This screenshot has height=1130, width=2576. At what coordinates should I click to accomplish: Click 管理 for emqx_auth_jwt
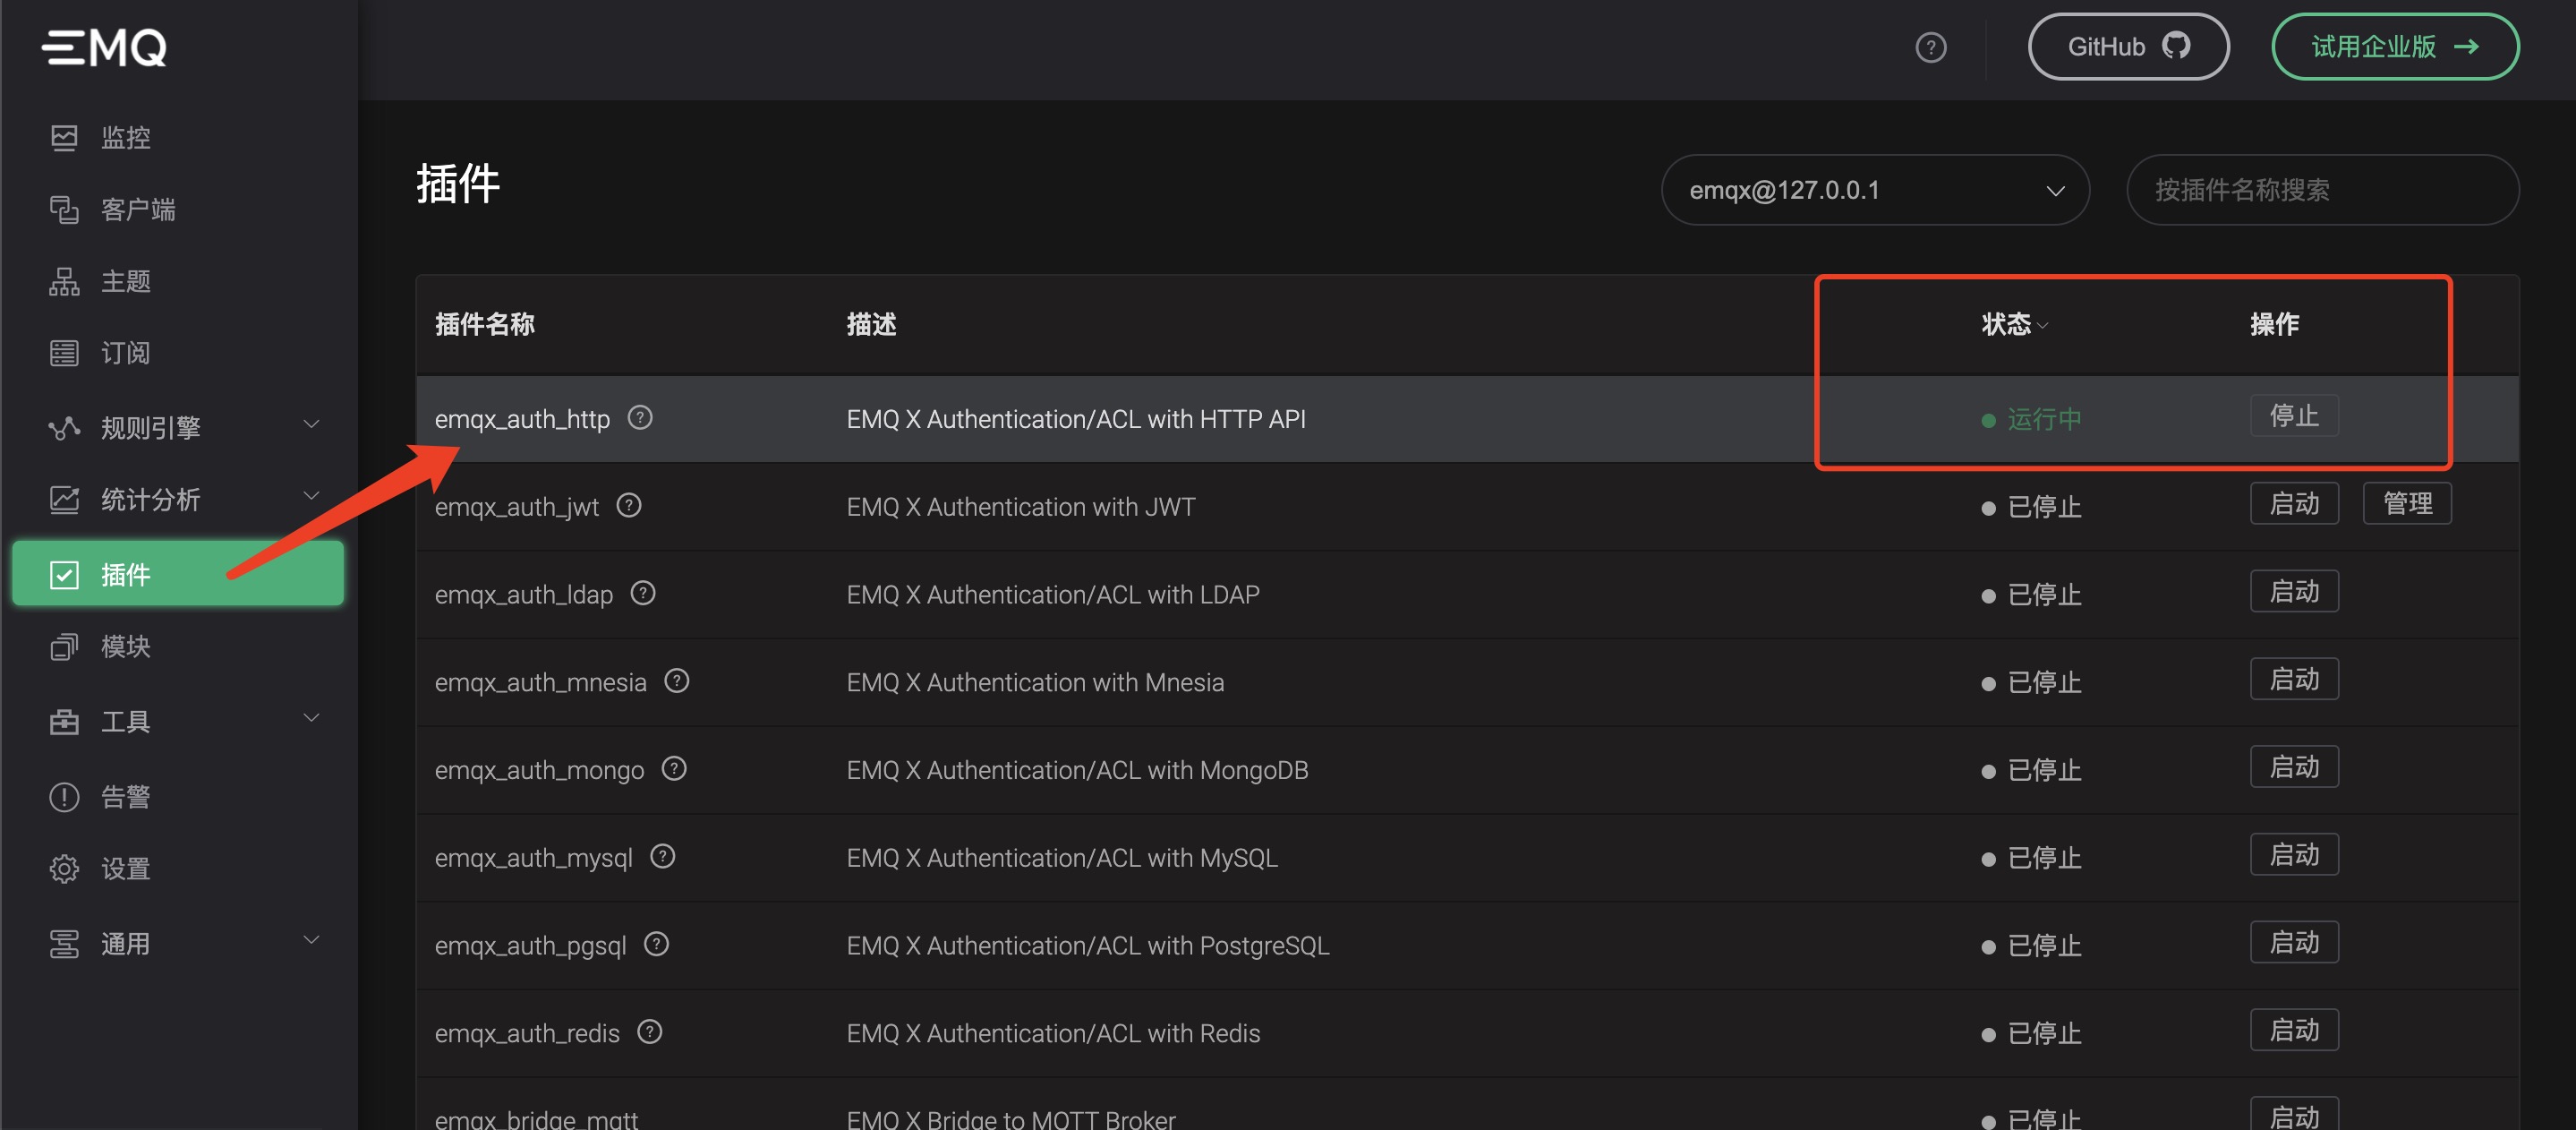tap(2407, 503)
